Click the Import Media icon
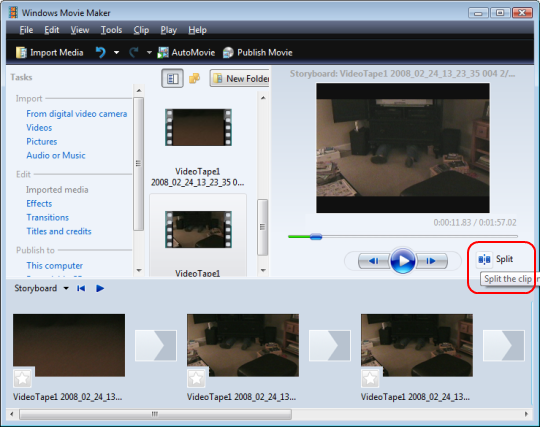Screen dimensions: 540x427 [21, 52]
